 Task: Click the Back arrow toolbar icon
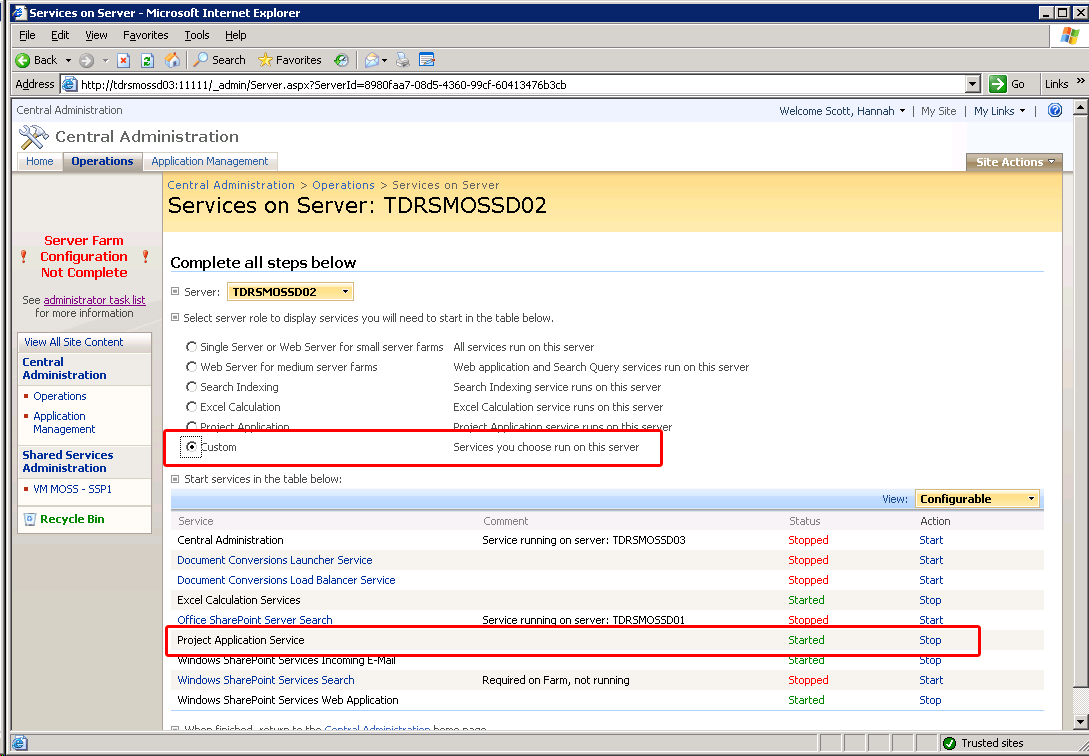point(23,60)
